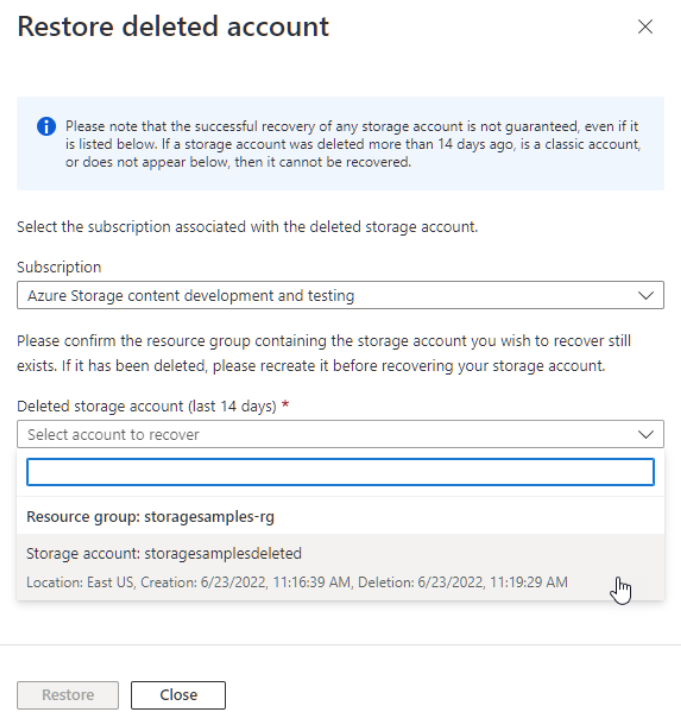Open the Subscription dropdown
This screenshot has width=681, height=726.
[x=340, y=295]
